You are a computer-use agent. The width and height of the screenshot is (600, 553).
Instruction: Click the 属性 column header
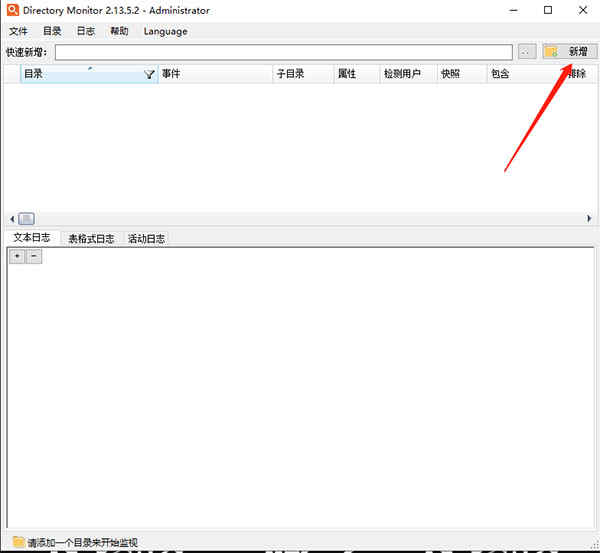click(357, 74)
